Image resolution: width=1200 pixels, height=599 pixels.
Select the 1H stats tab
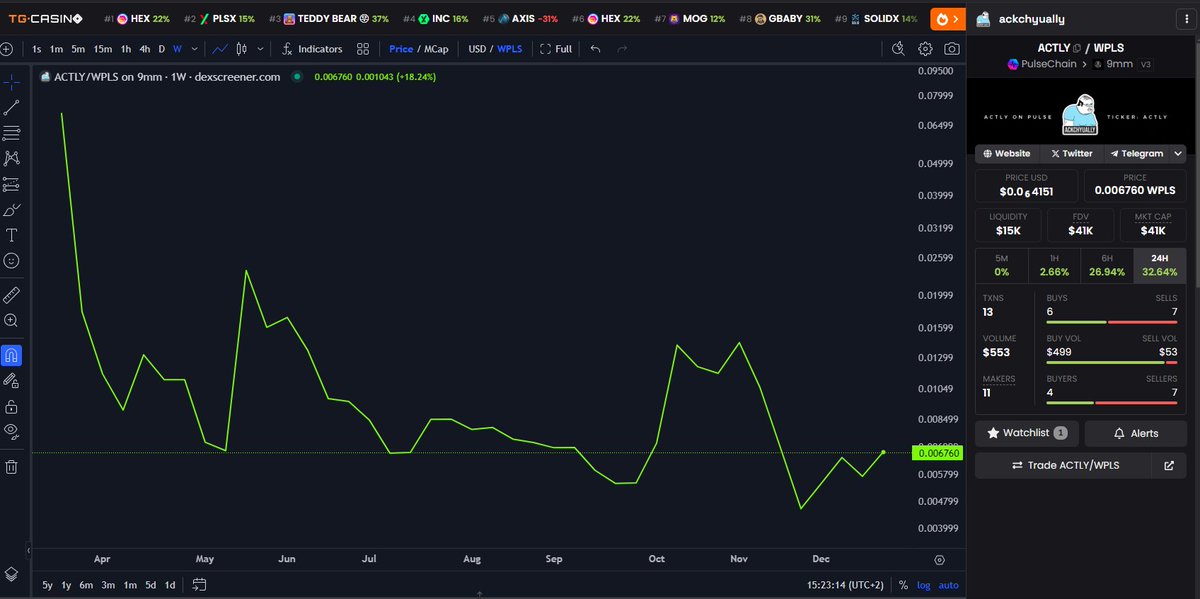pyautogui.click(x=1054, y=265)
